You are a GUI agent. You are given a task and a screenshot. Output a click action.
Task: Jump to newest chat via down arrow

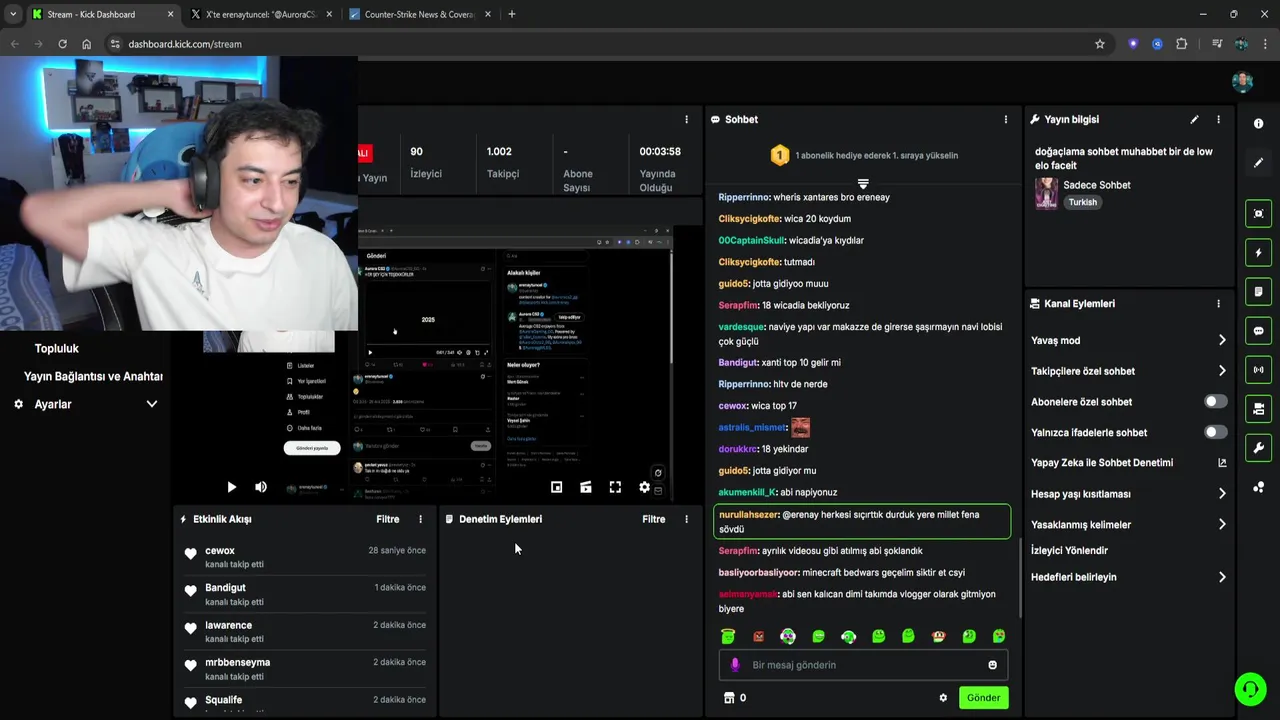pos(863,184)
